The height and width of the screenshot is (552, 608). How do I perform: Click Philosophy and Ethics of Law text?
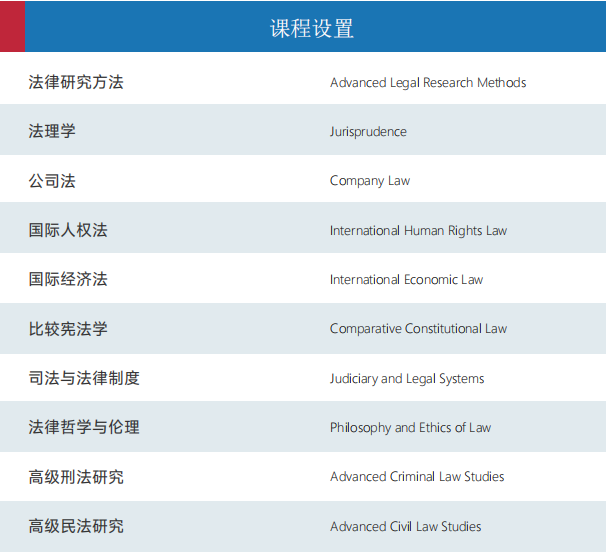410,428
